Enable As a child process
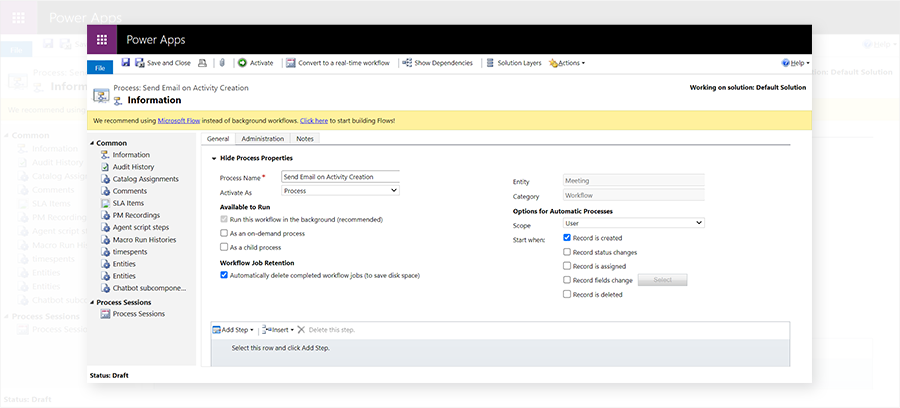 point(224,247)
